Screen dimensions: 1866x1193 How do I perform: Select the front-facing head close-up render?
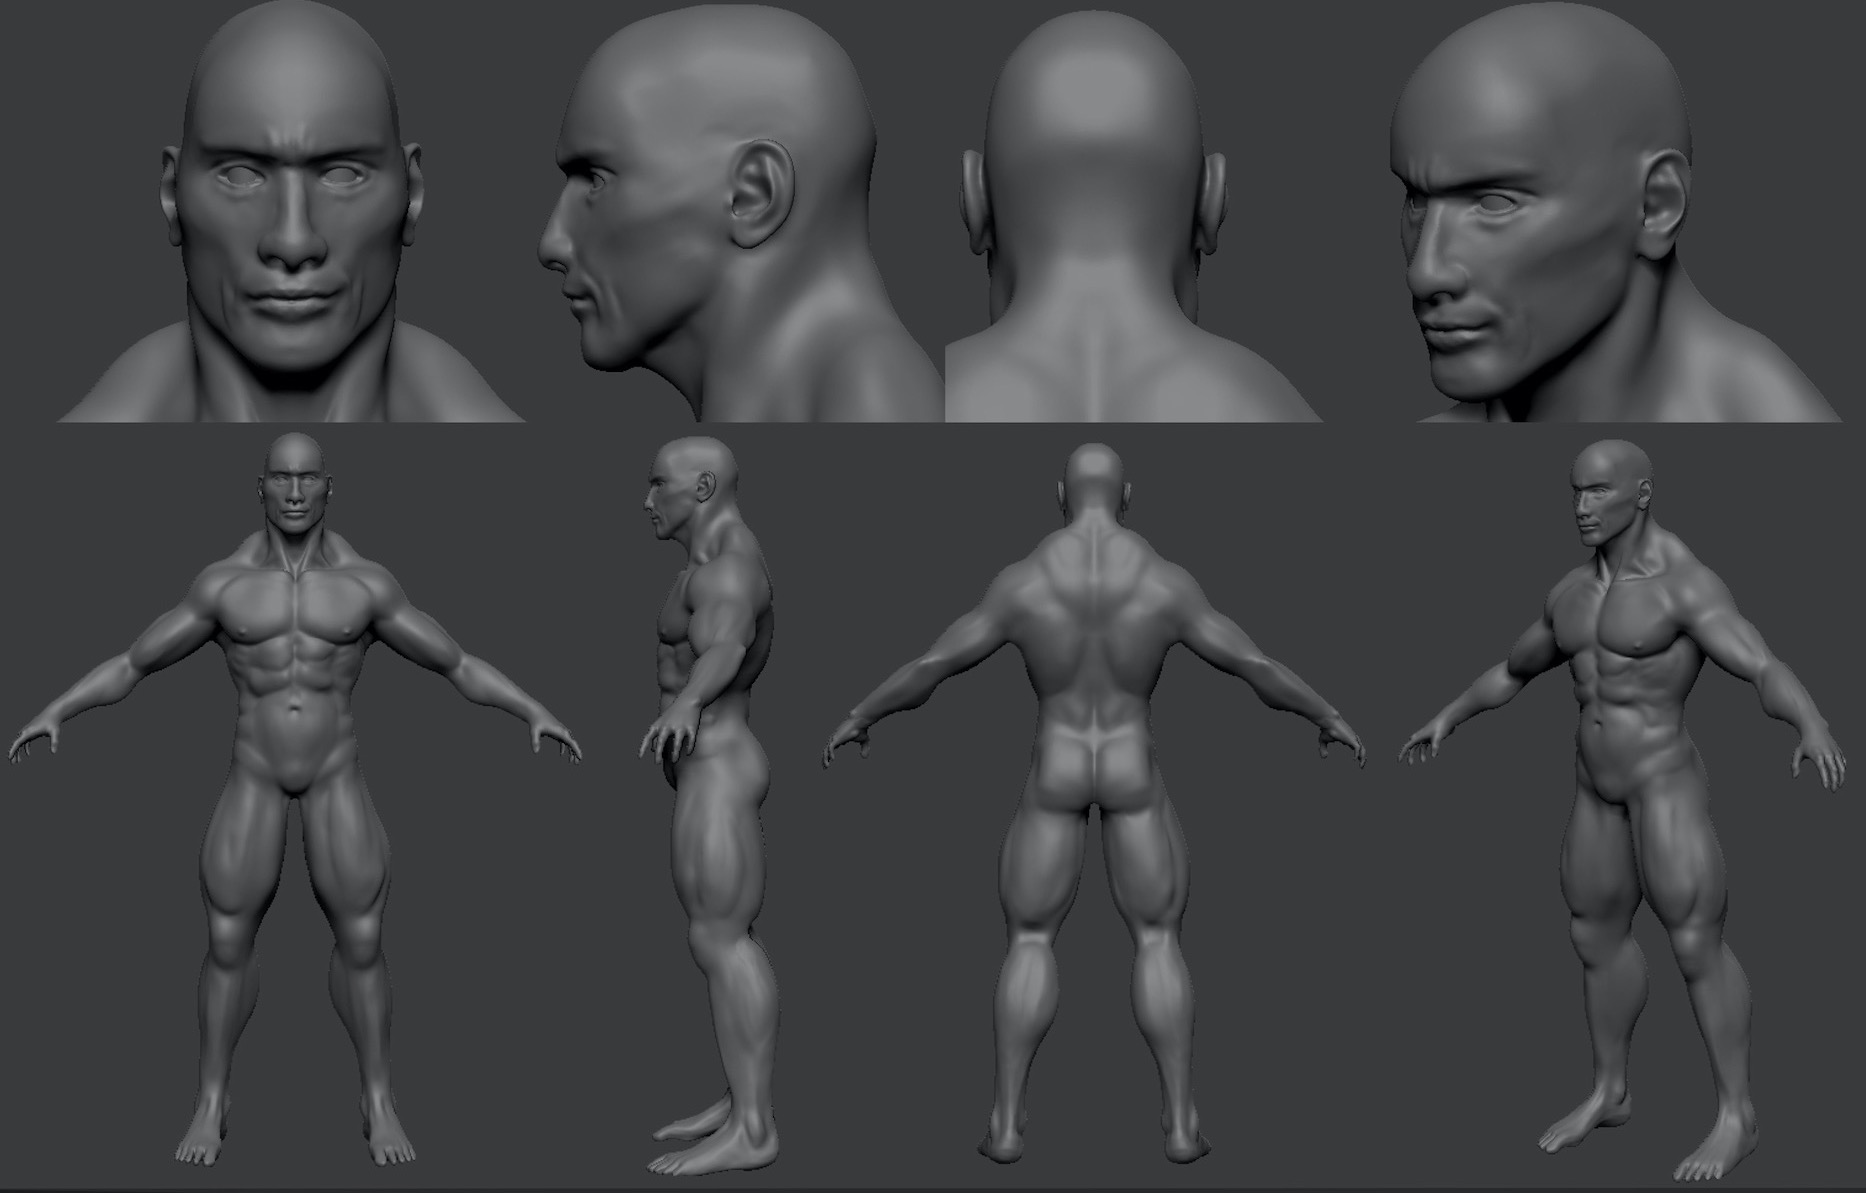[x=290, y=212]
